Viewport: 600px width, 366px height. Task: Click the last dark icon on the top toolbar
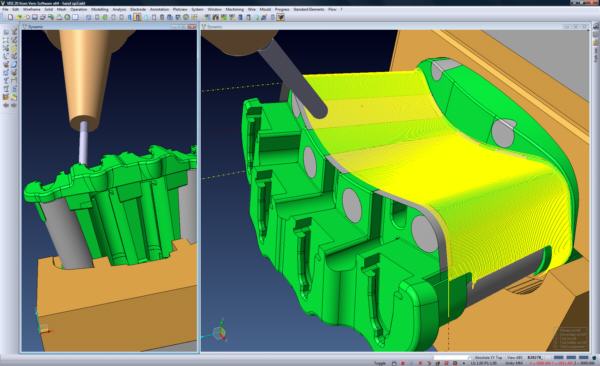[280, 17]
